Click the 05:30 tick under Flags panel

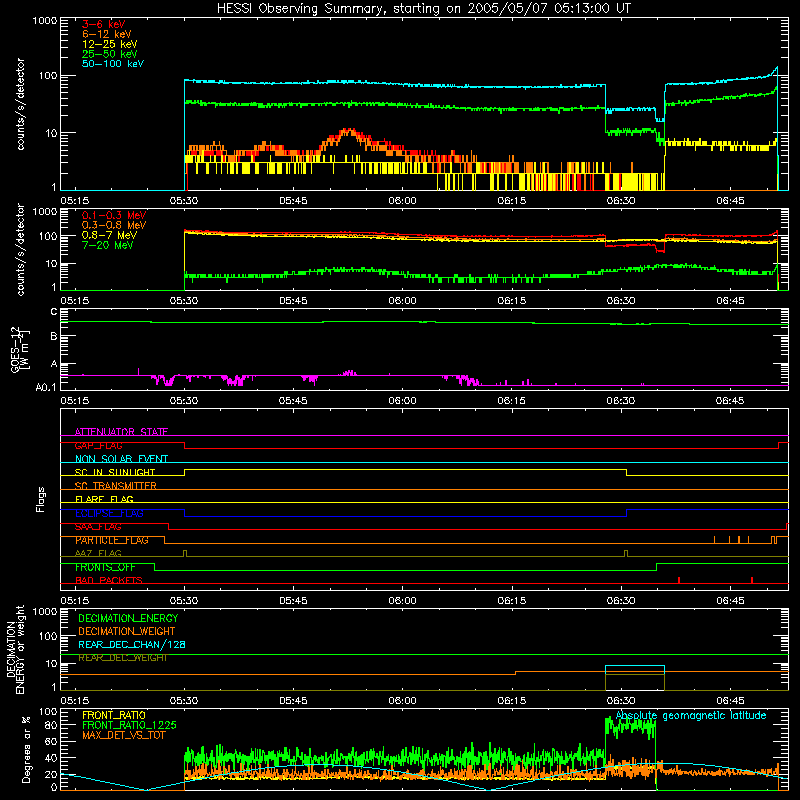[184, 601]
